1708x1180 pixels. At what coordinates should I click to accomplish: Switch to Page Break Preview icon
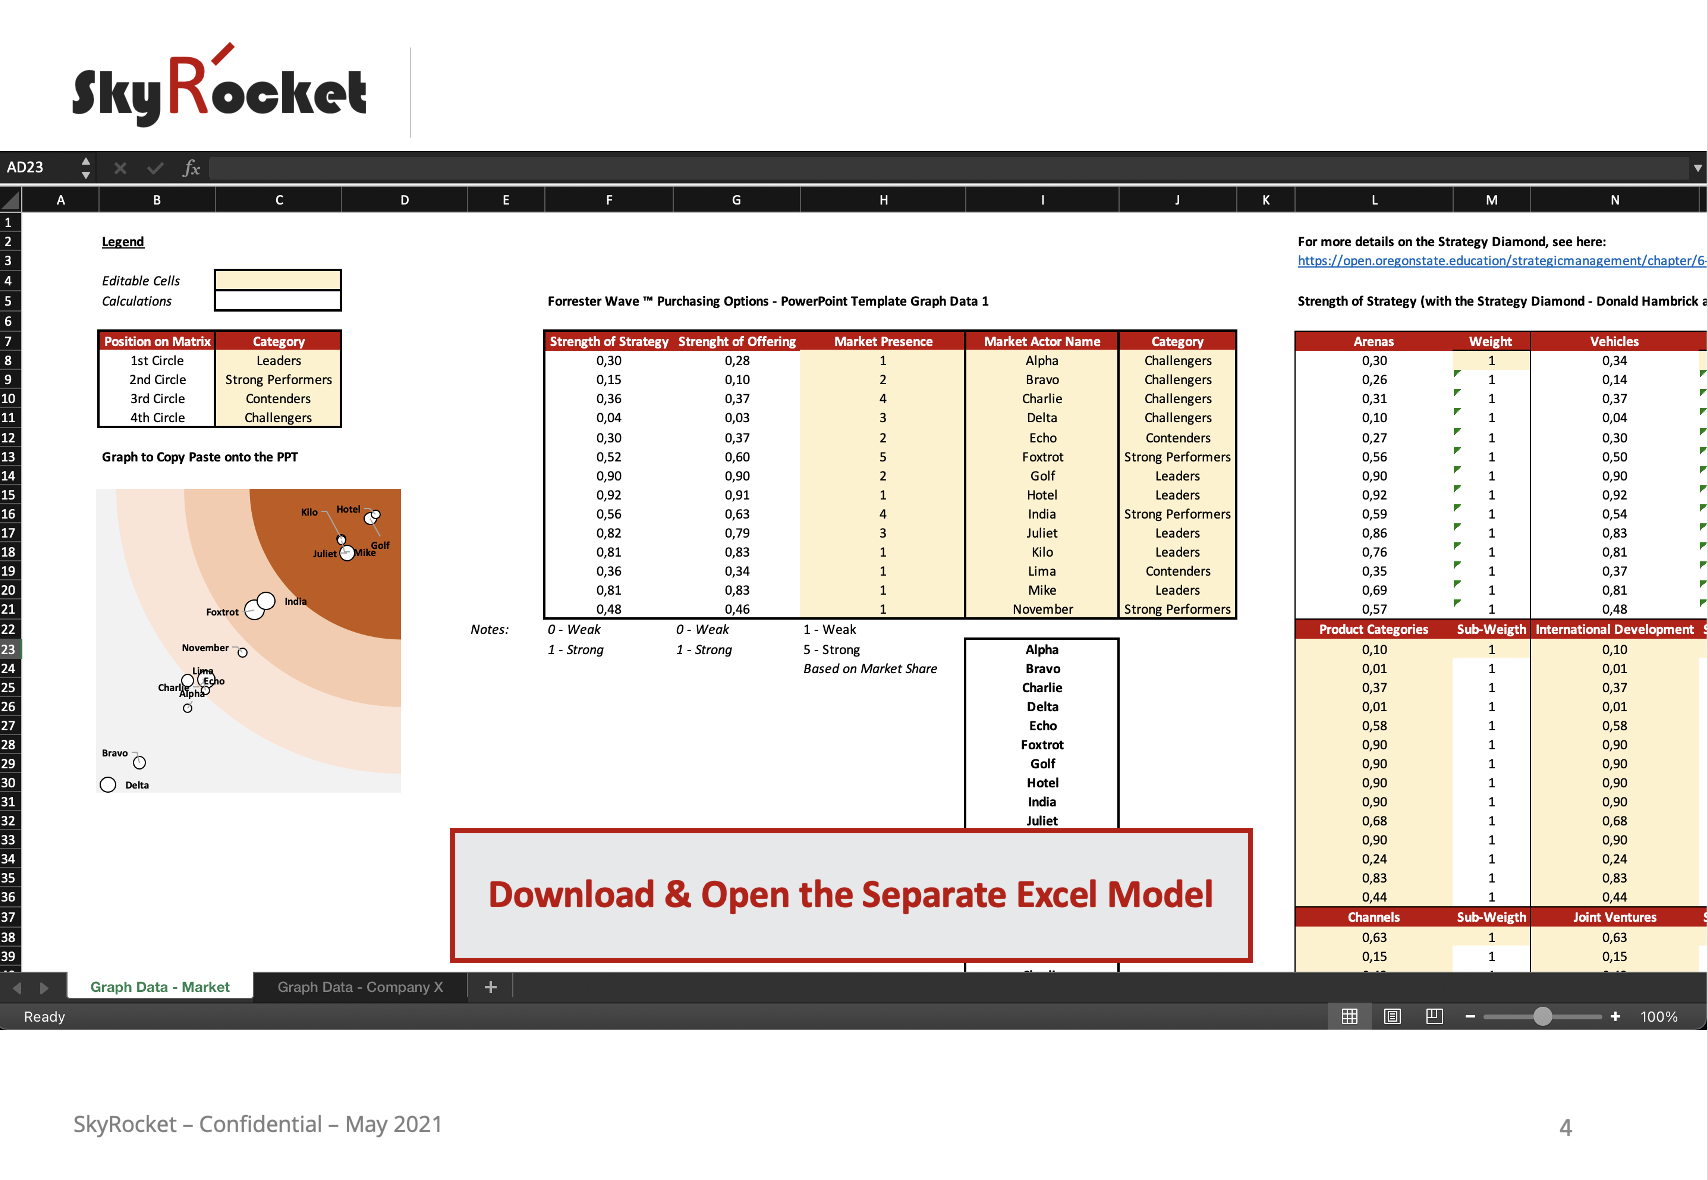[1434, 1016]
